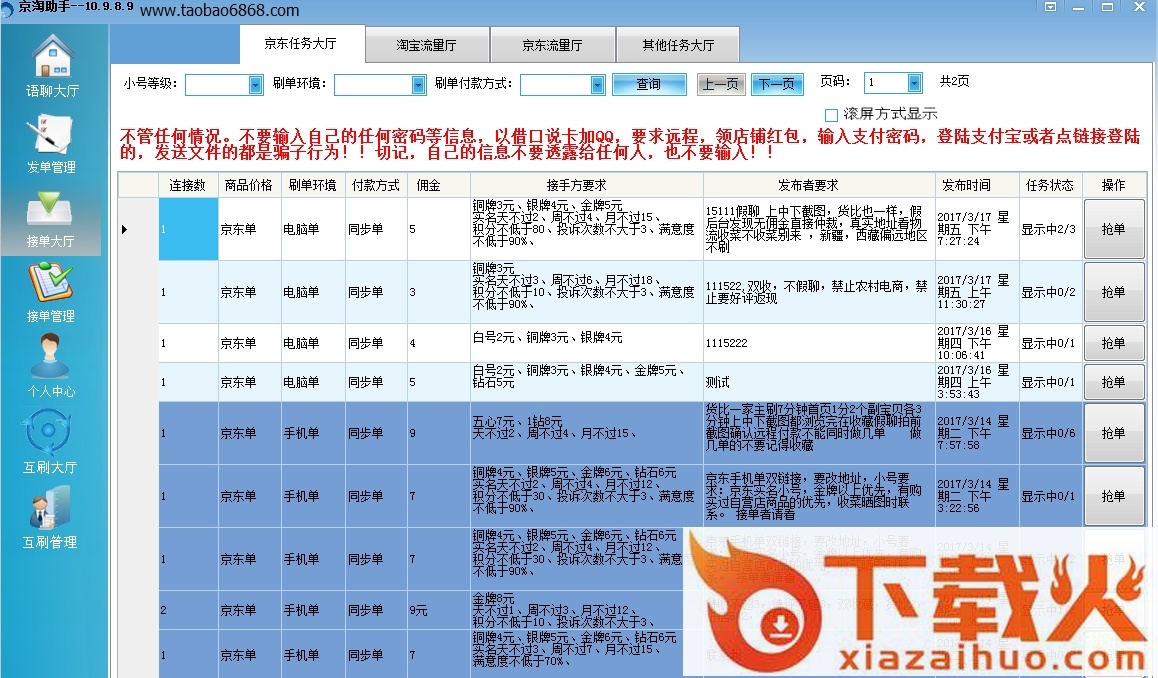Expand the 刷单付款方式 dropdown
Viewport: 1158px width, 678px height.
pyautogui.click(x=597, y=85)
